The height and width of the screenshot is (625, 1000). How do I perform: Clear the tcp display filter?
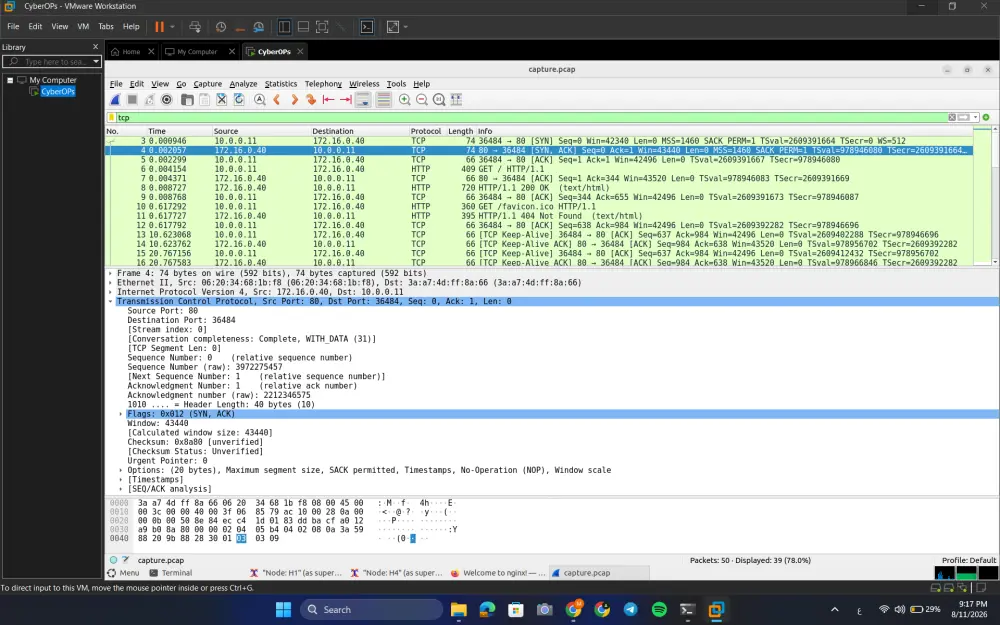[x=952, y=117]
